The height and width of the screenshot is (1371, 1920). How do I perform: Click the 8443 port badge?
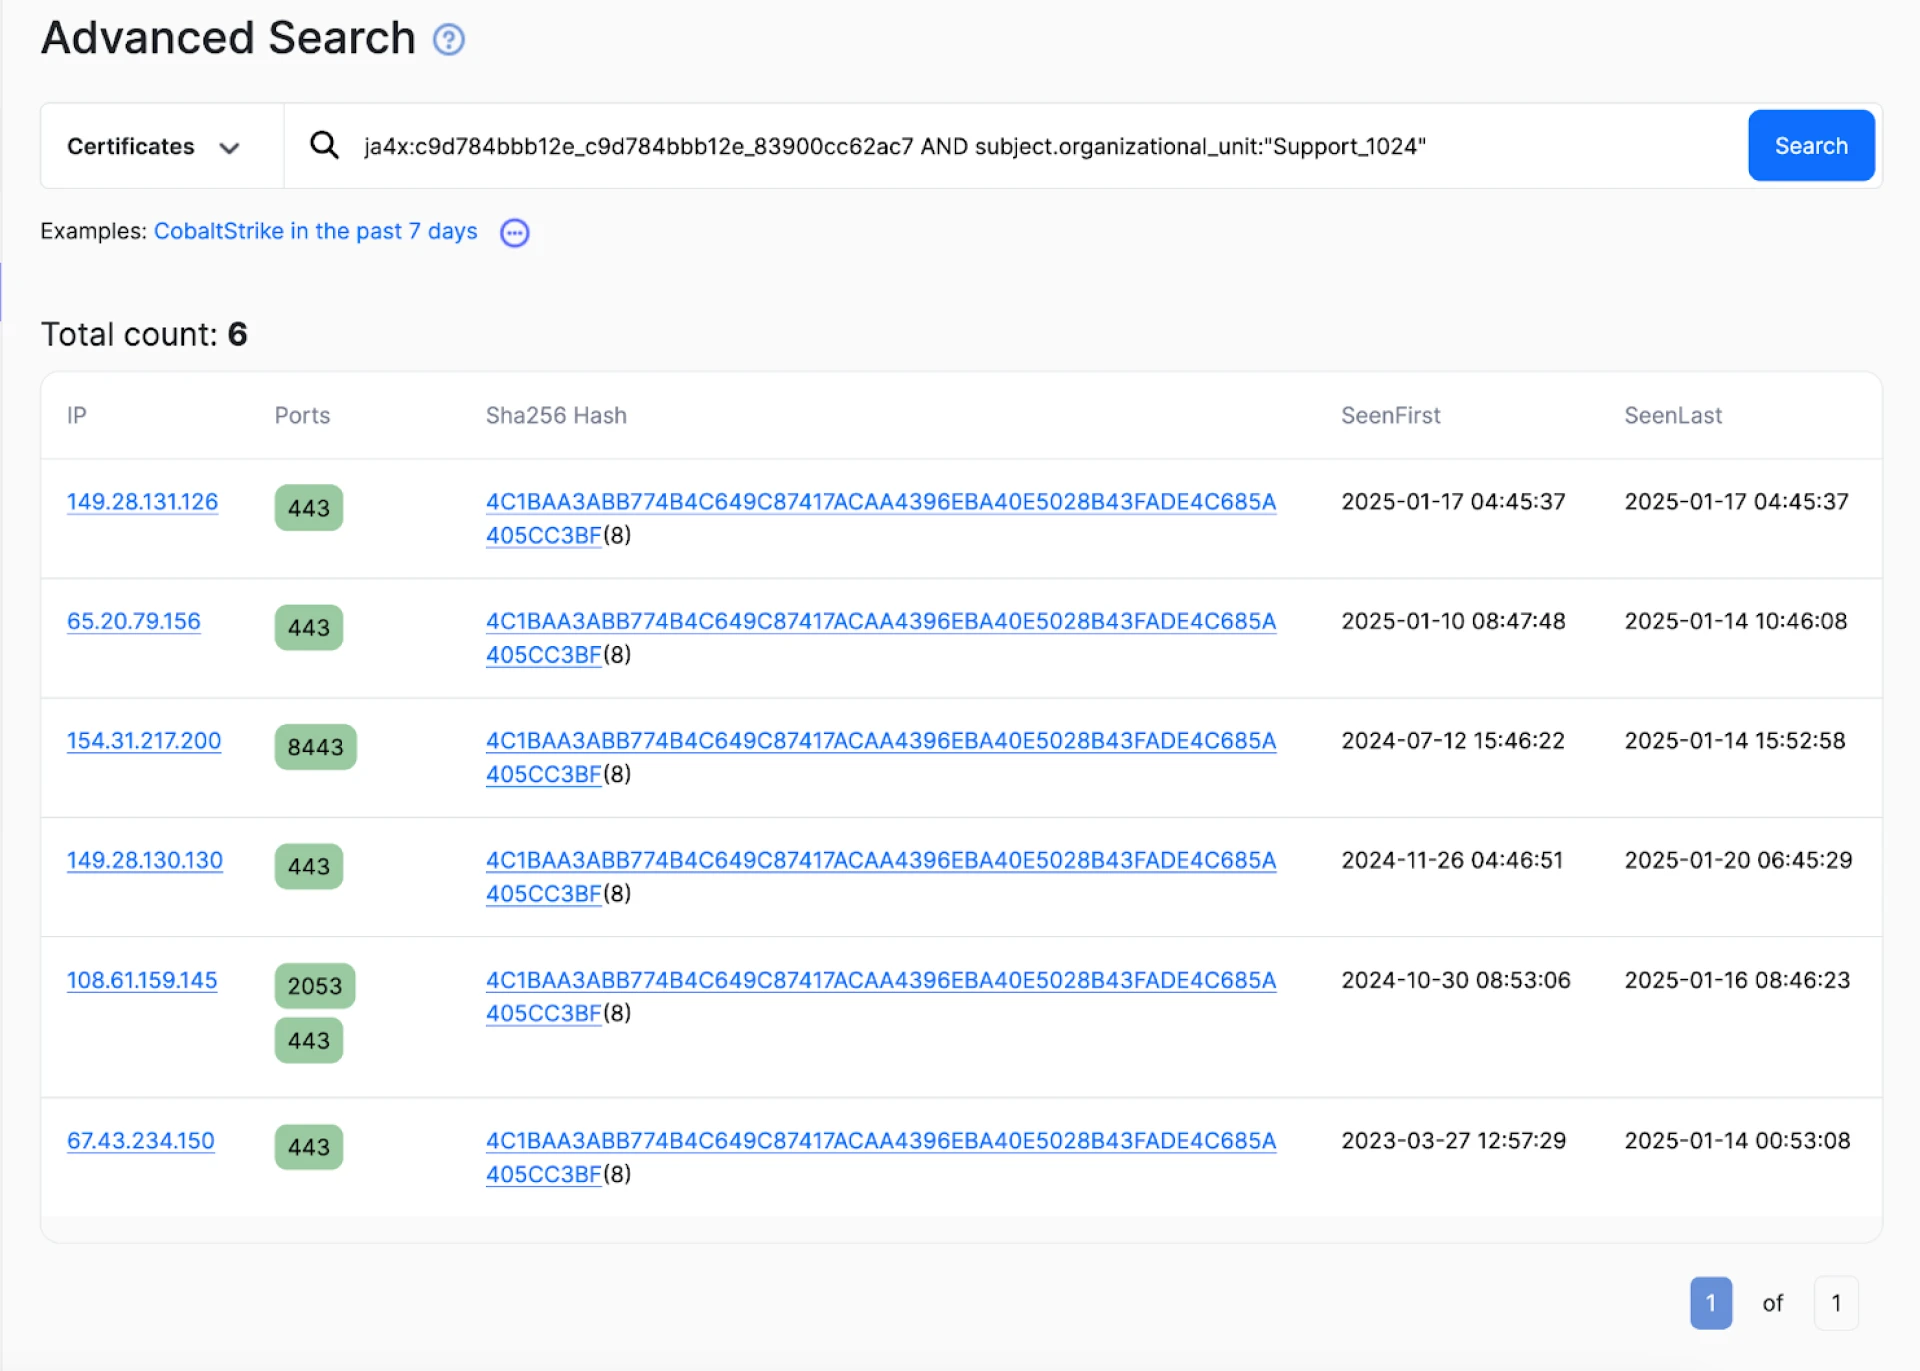coord(315,747)
